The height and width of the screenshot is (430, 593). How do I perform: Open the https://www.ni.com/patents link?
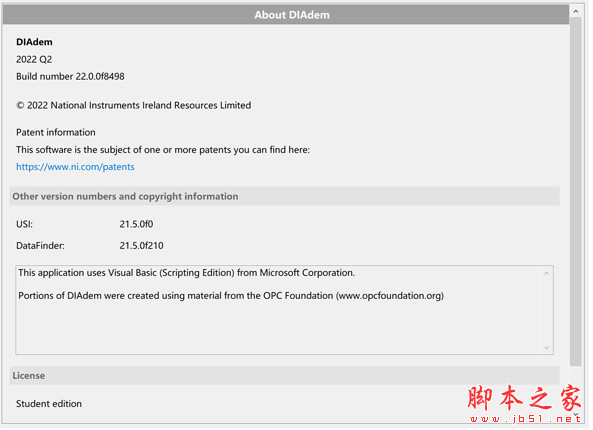pyautogui.click(x=75, y=167)
